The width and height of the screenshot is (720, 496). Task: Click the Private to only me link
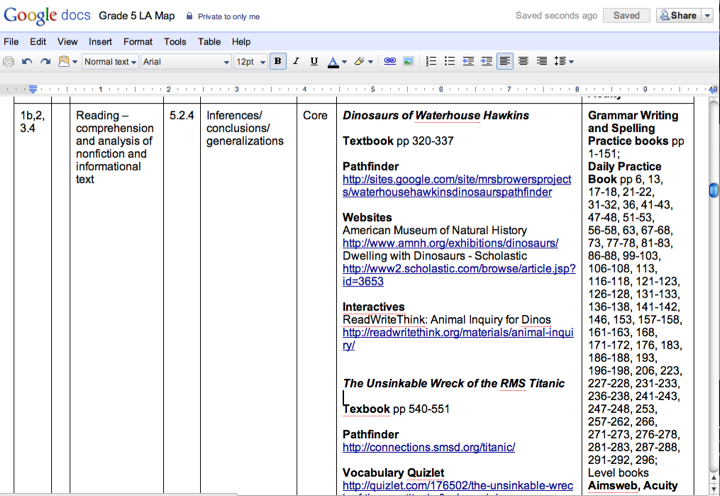(x=229, y=17)
